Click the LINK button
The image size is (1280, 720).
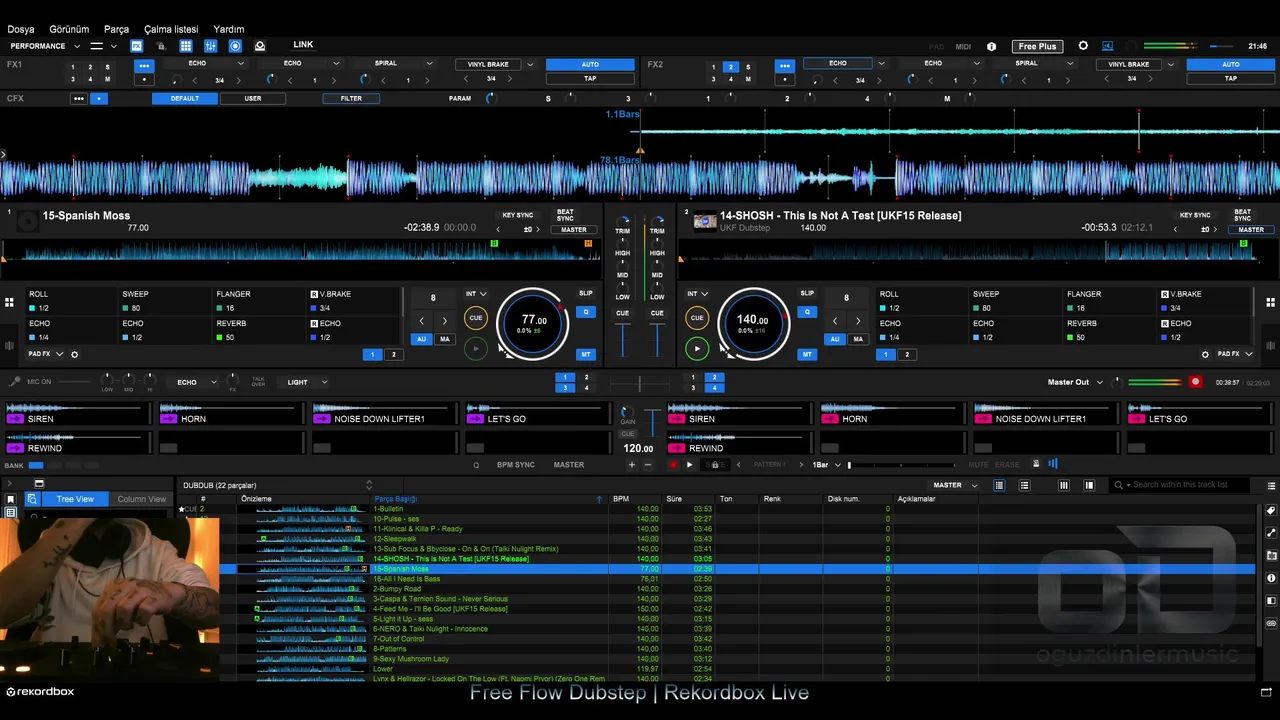pos(303,45)
